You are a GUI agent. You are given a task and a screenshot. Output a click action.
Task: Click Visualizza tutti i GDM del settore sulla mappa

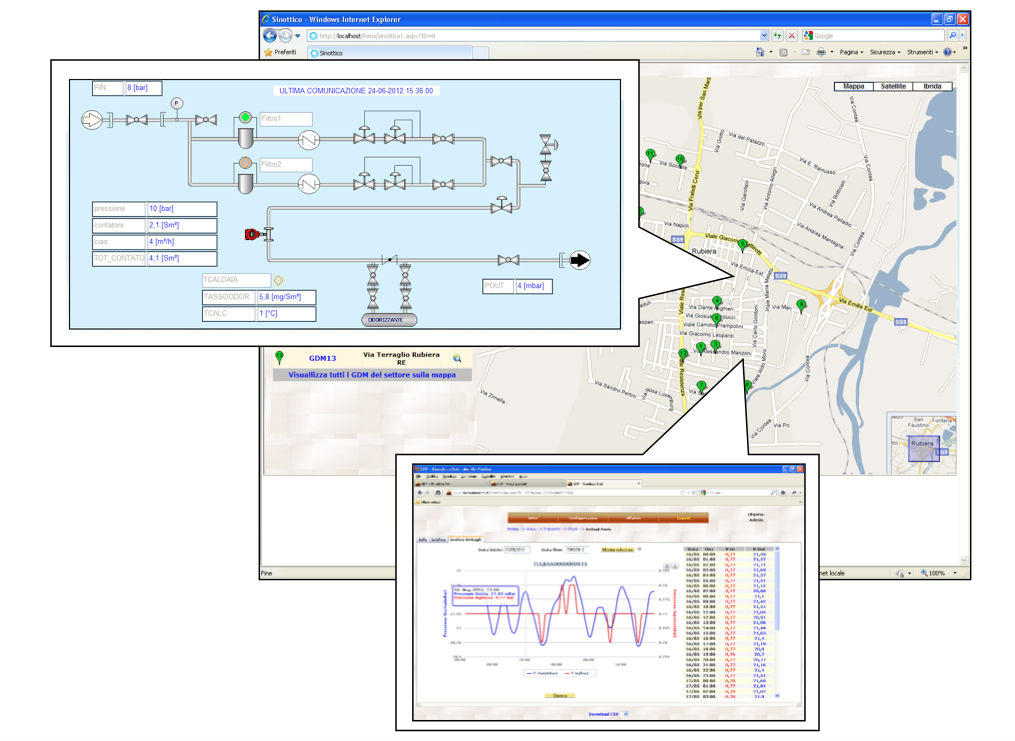(372, 375)
